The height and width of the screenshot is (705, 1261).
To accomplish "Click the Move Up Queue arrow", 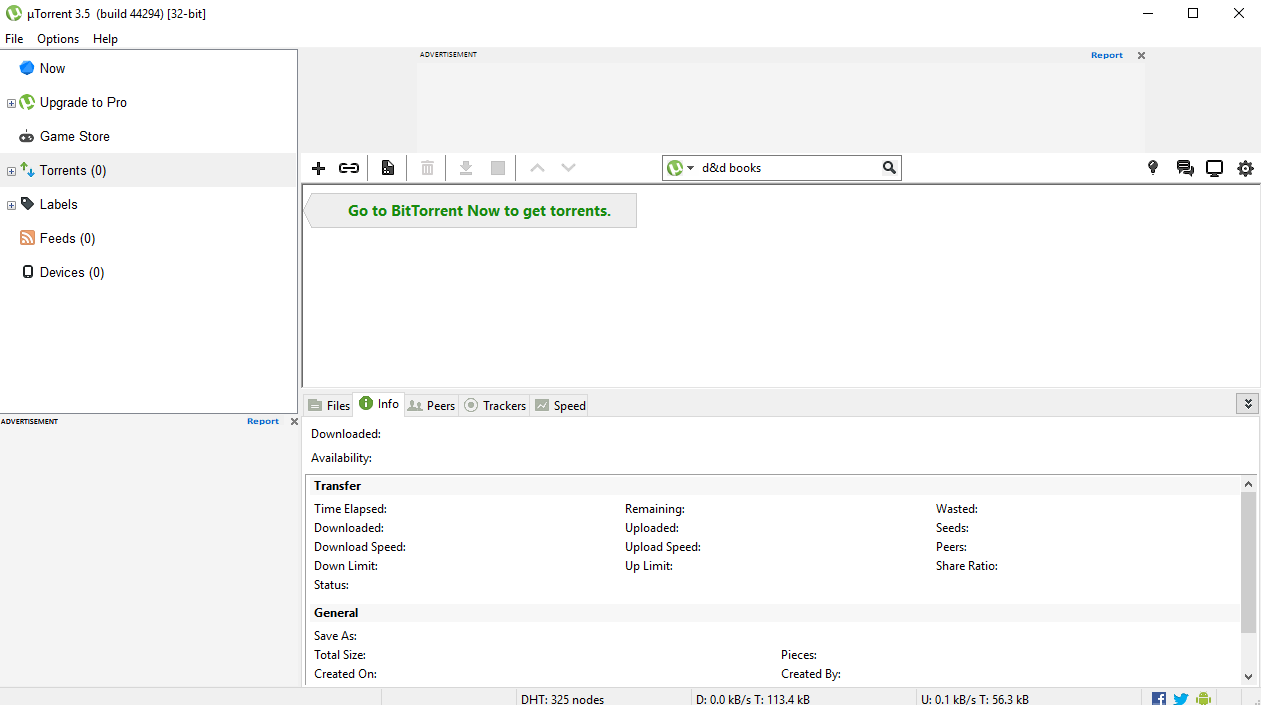I will tap(537, 168).
